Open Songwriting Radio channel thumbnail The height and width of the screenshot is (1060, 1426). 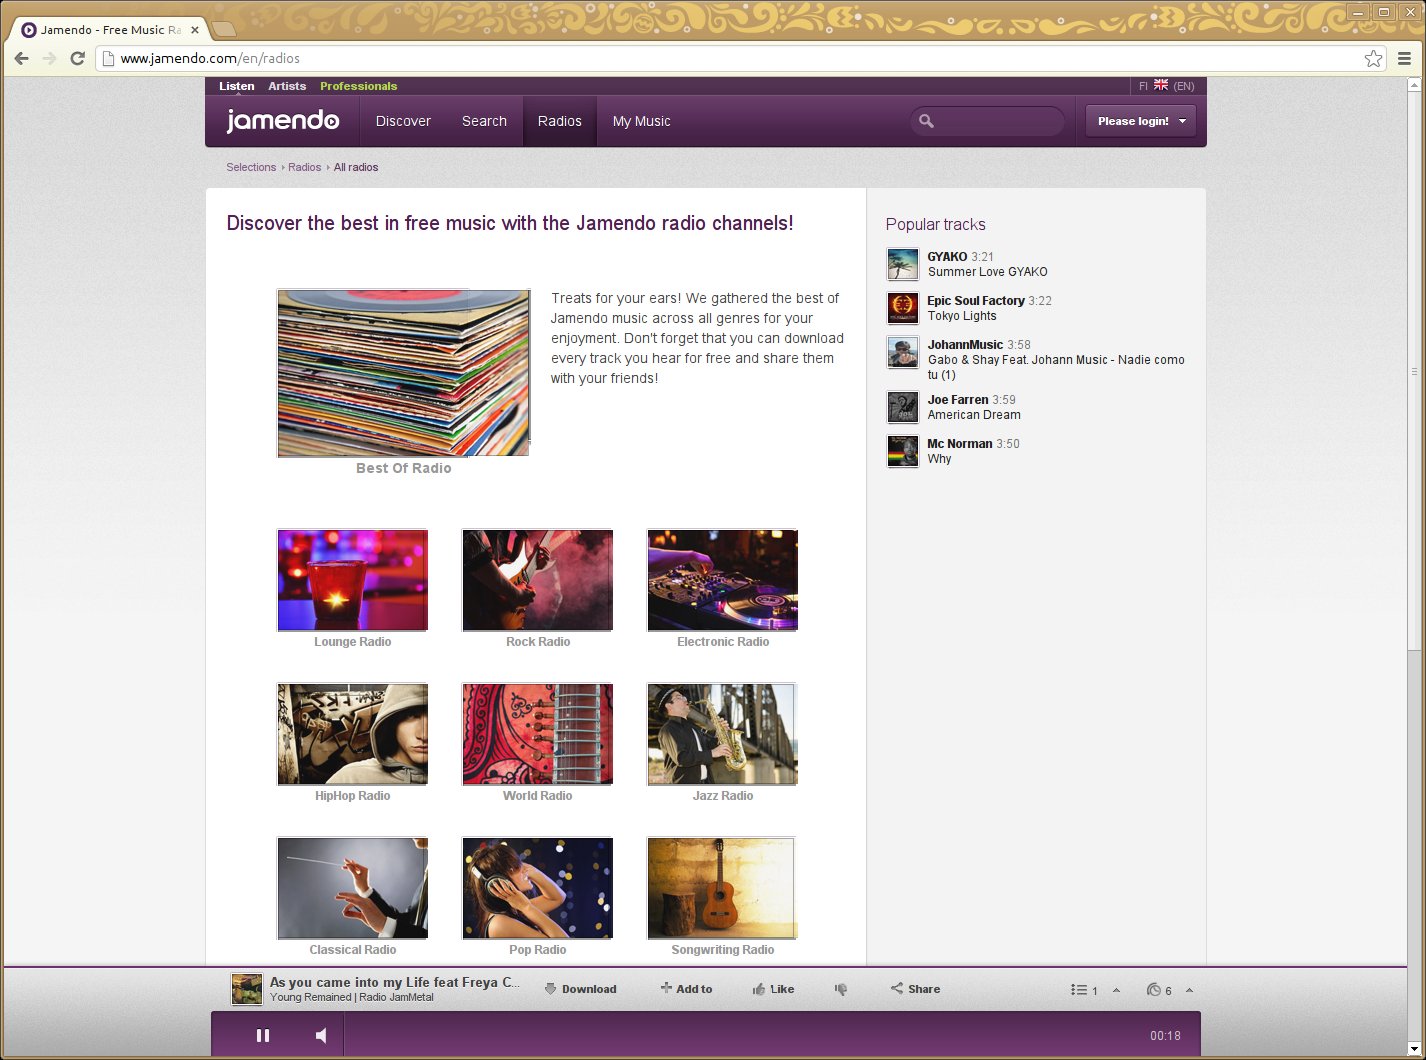(x=722, y=888)
